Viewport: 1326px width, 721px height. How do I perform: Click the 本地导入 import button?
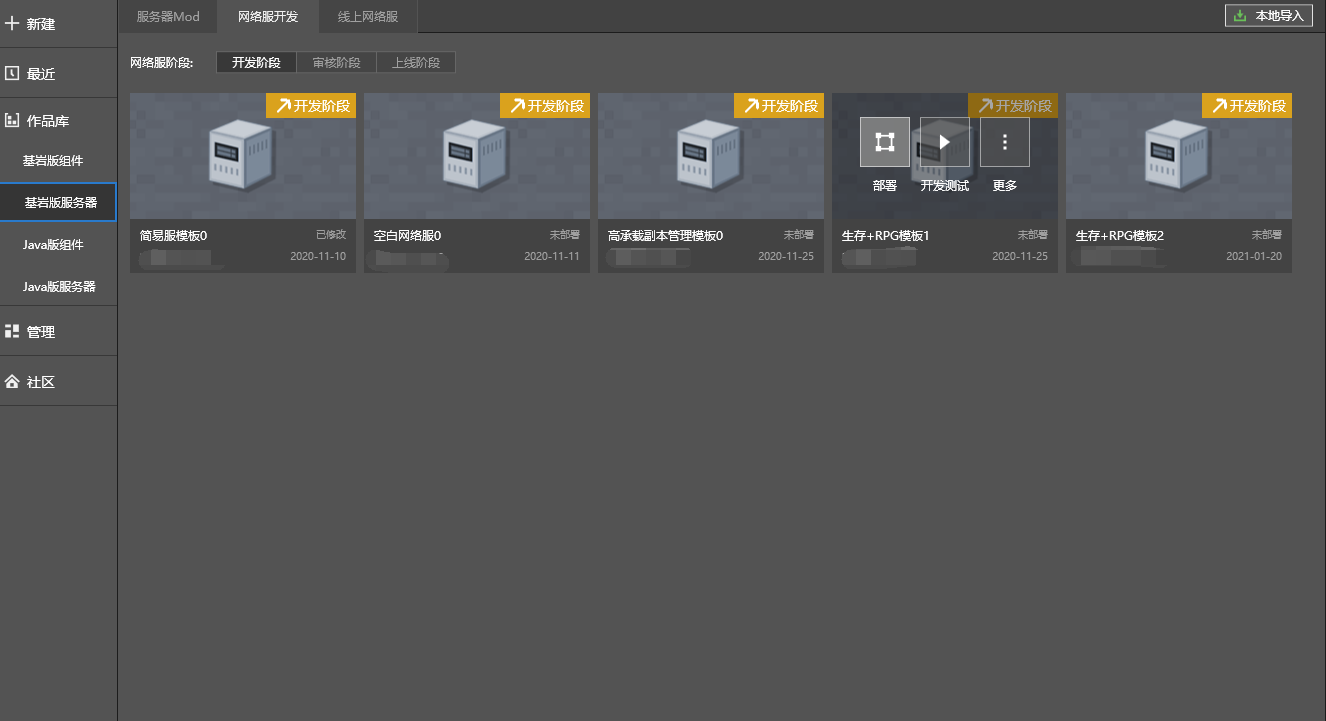1269,15
